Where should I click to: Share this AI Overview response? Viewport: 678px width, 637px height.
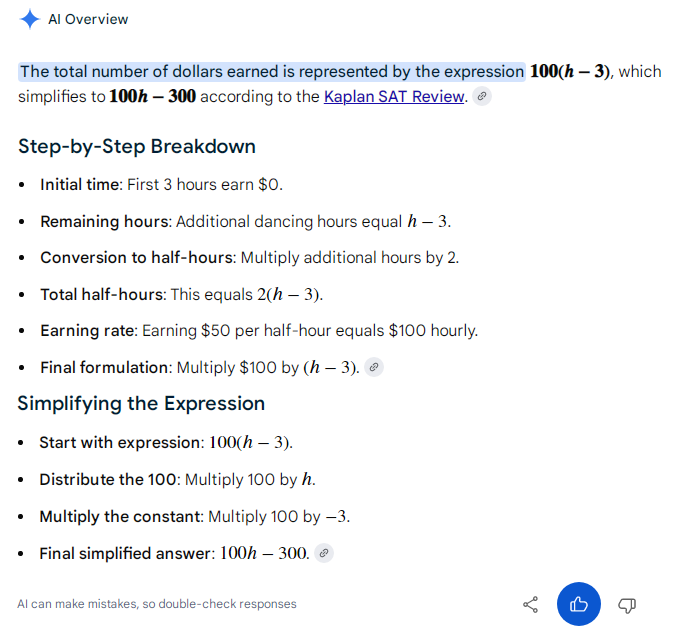tap(531, 605)
